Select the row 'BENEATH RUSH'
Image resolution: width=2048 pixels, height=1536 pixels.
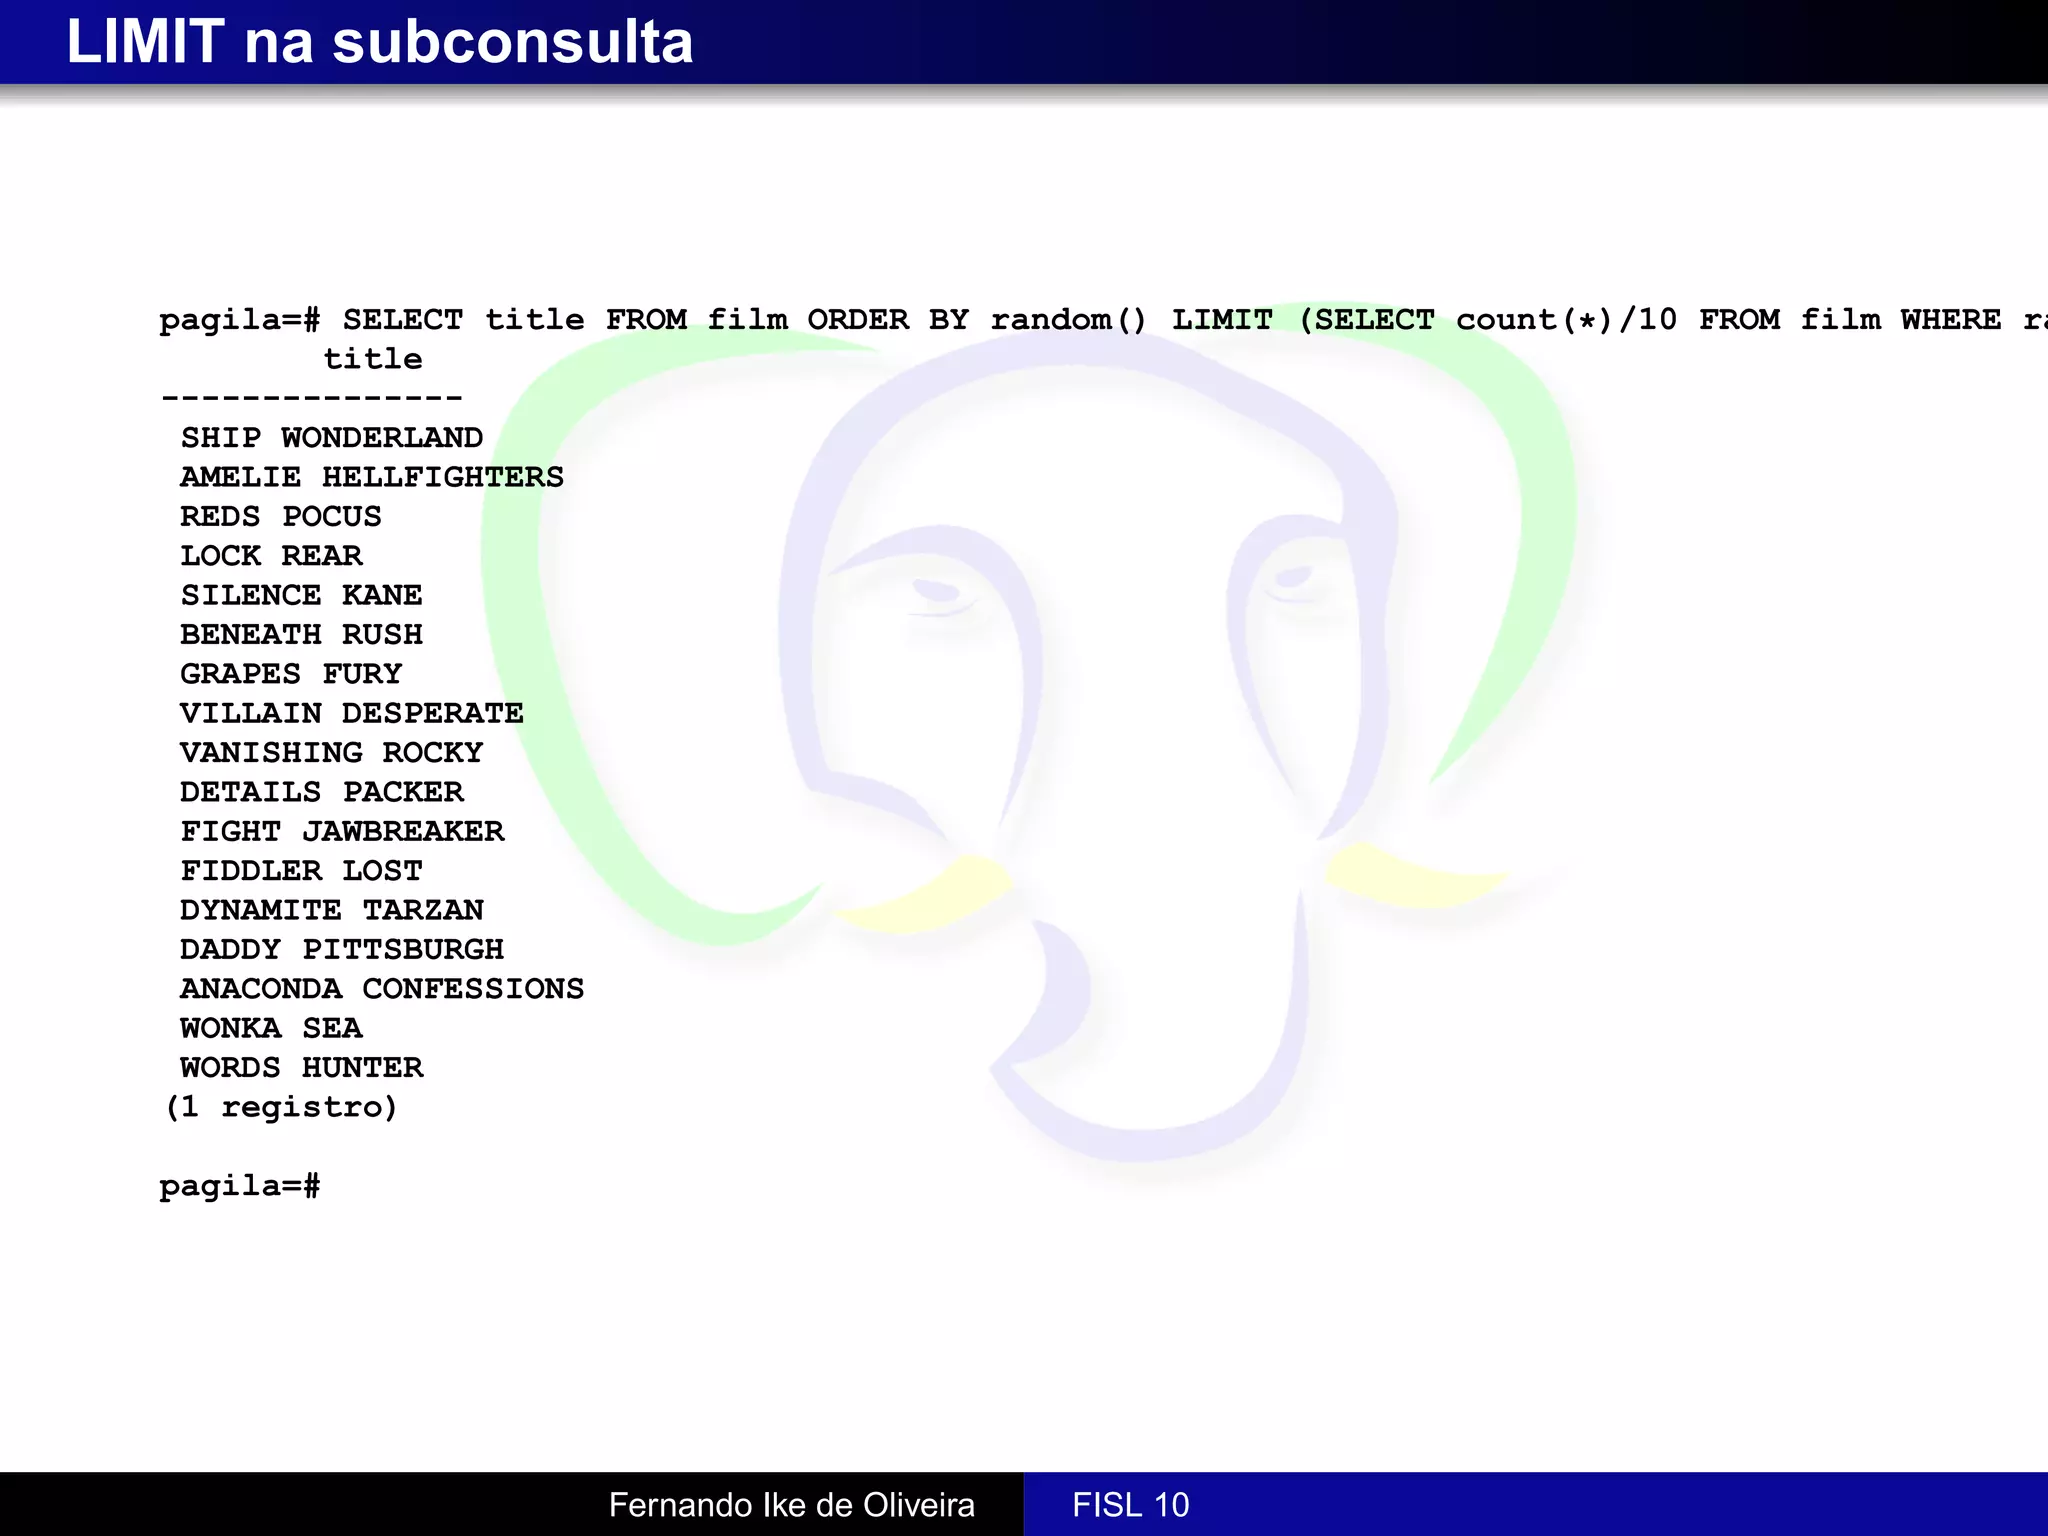(x=301, y=635)
